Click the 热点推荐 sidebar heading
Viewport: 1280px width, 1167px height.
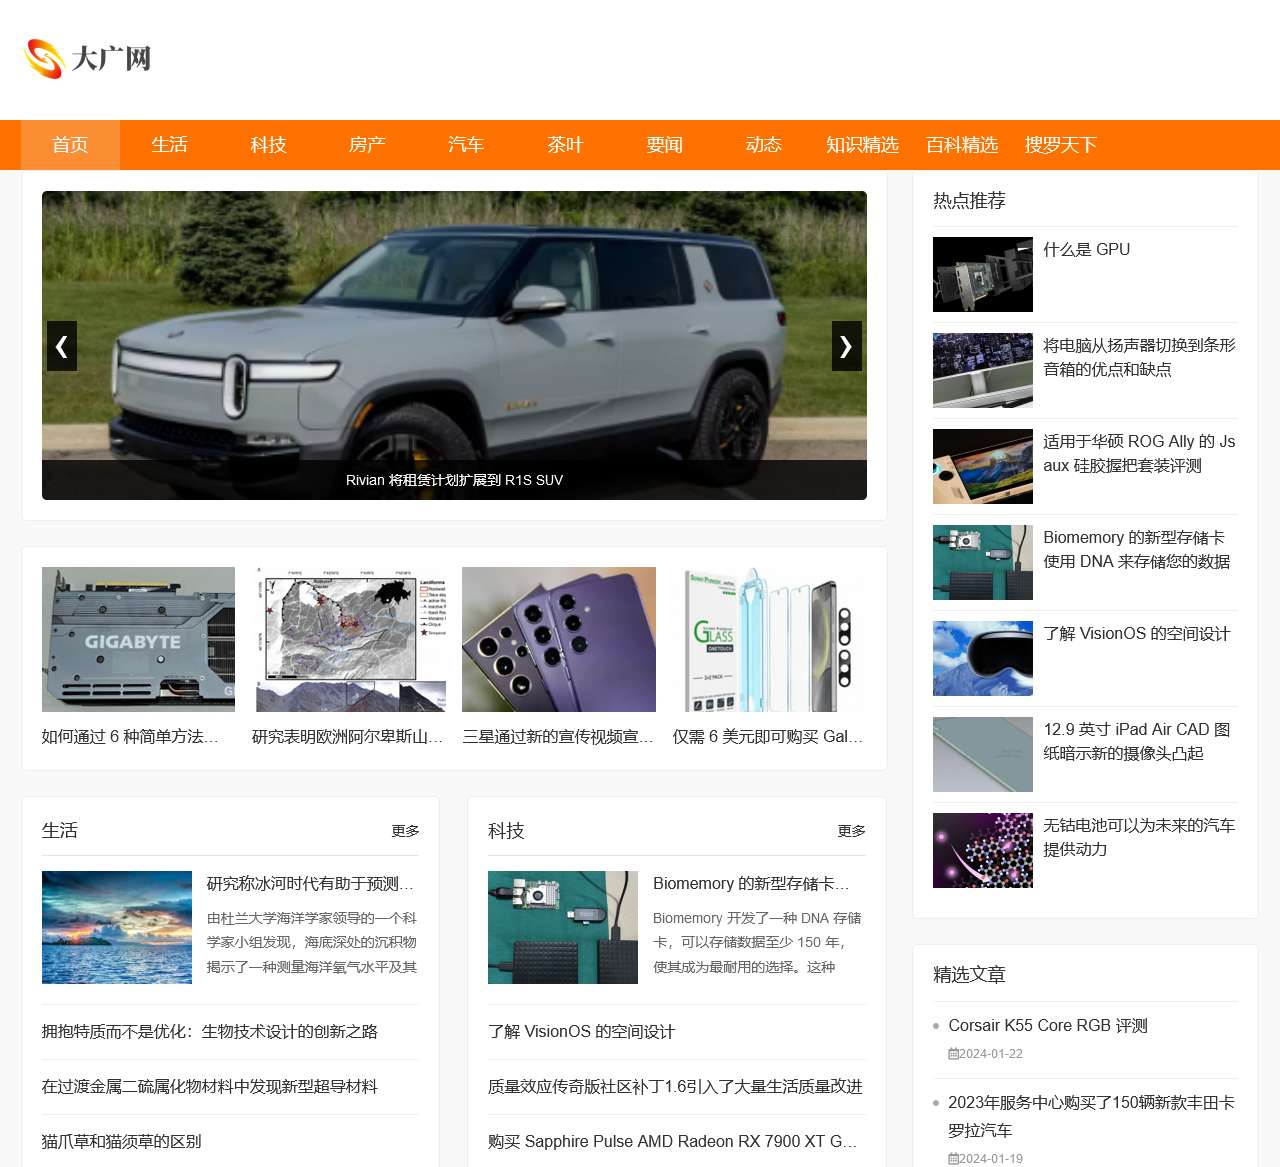coord(969,201)
